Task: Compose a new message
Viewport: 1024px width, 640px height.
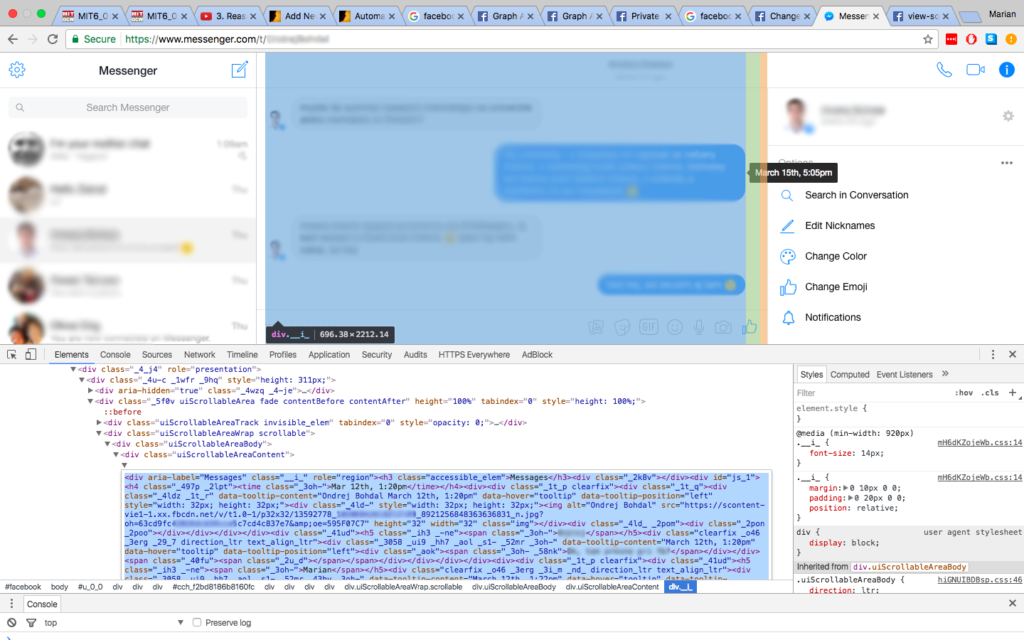Action: point(239,70)
